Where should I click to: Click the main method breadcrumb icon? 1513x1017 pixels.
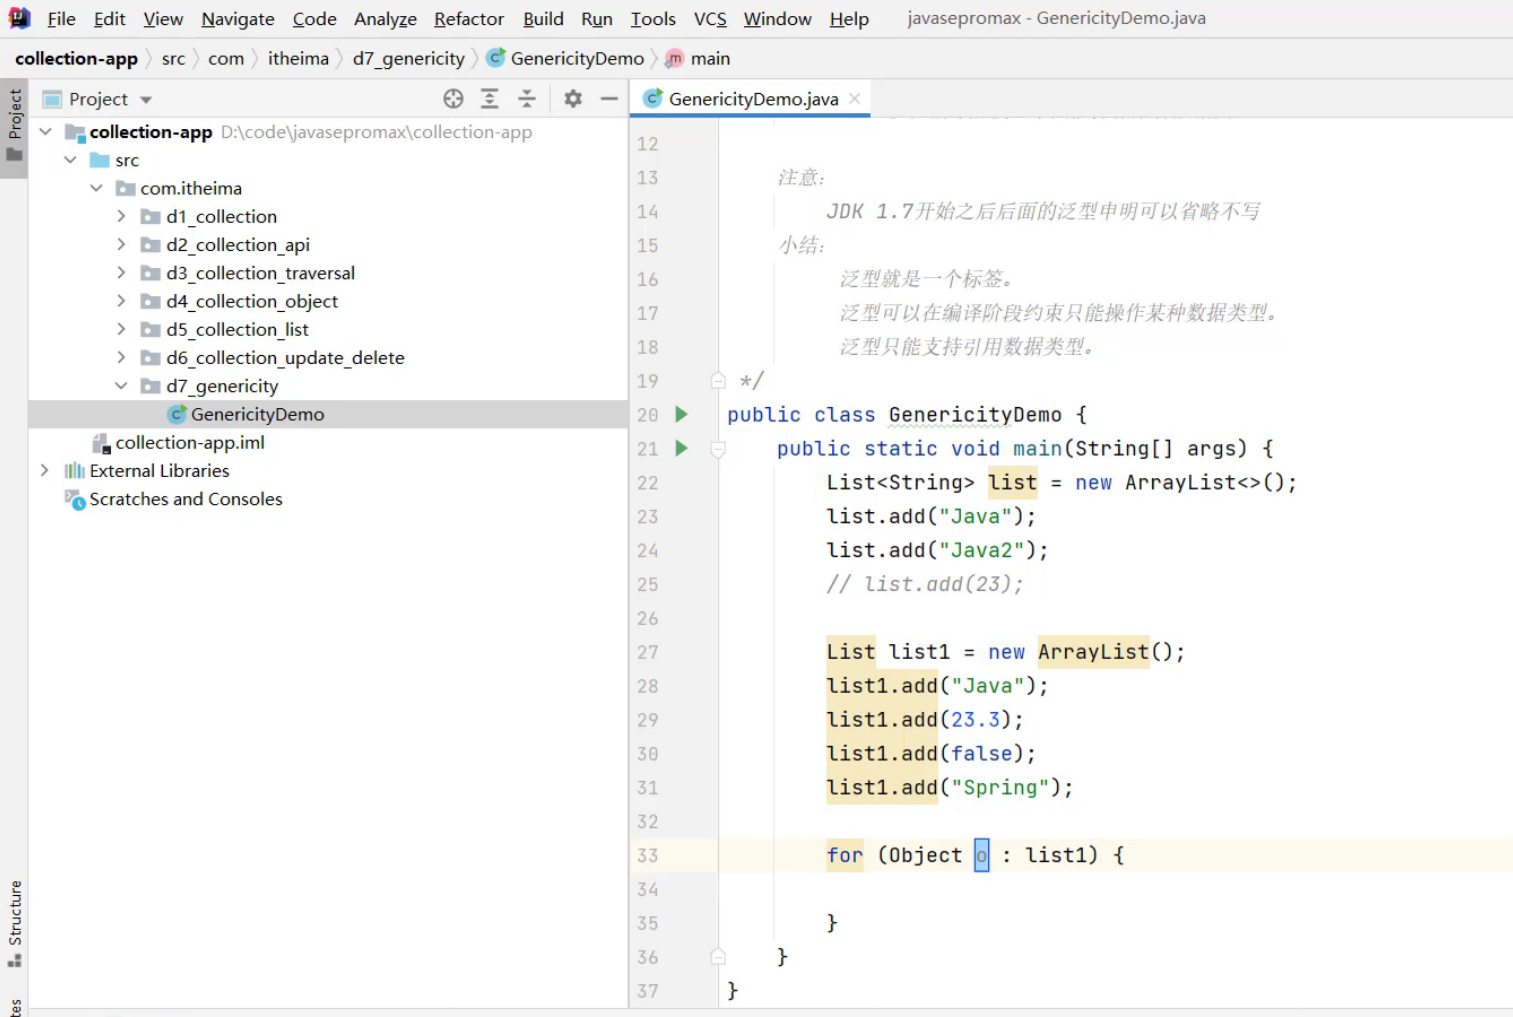point(675,59)
